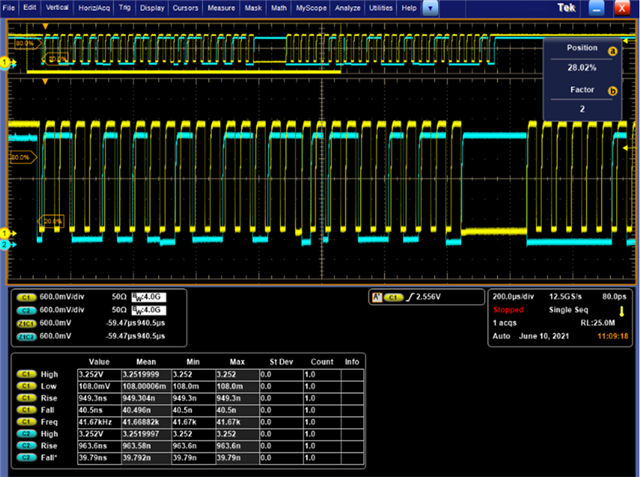The height and width of the screenshot is (477, 640).
Task: Click the 2.556V trigger level readout
Action: tap(426, 298)
